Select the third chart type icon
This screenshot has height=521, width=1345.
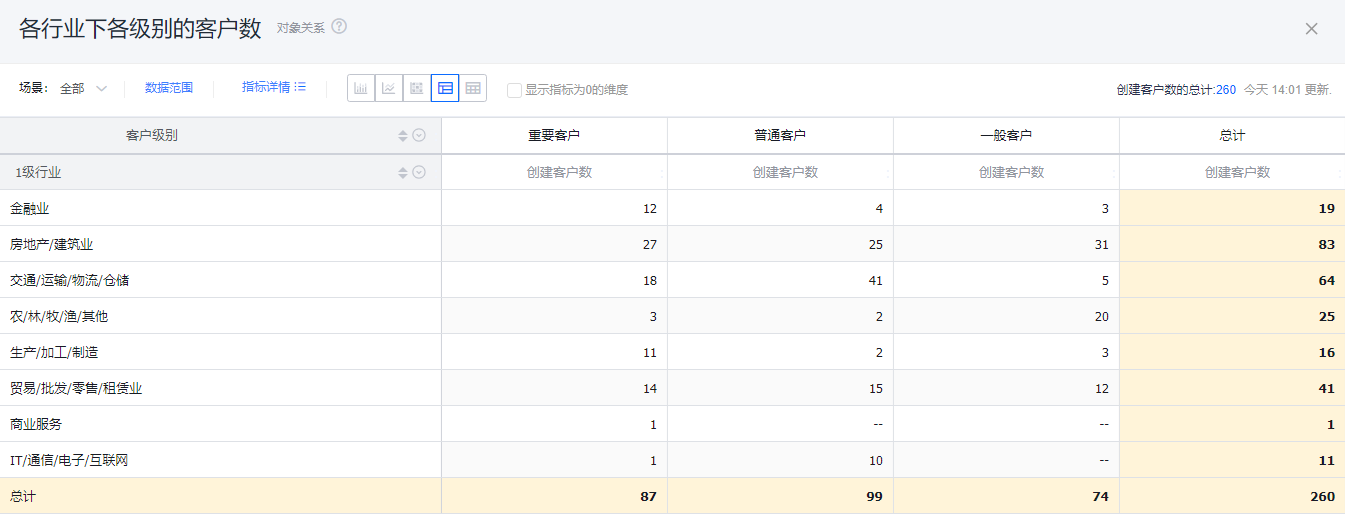click(417, 88)
